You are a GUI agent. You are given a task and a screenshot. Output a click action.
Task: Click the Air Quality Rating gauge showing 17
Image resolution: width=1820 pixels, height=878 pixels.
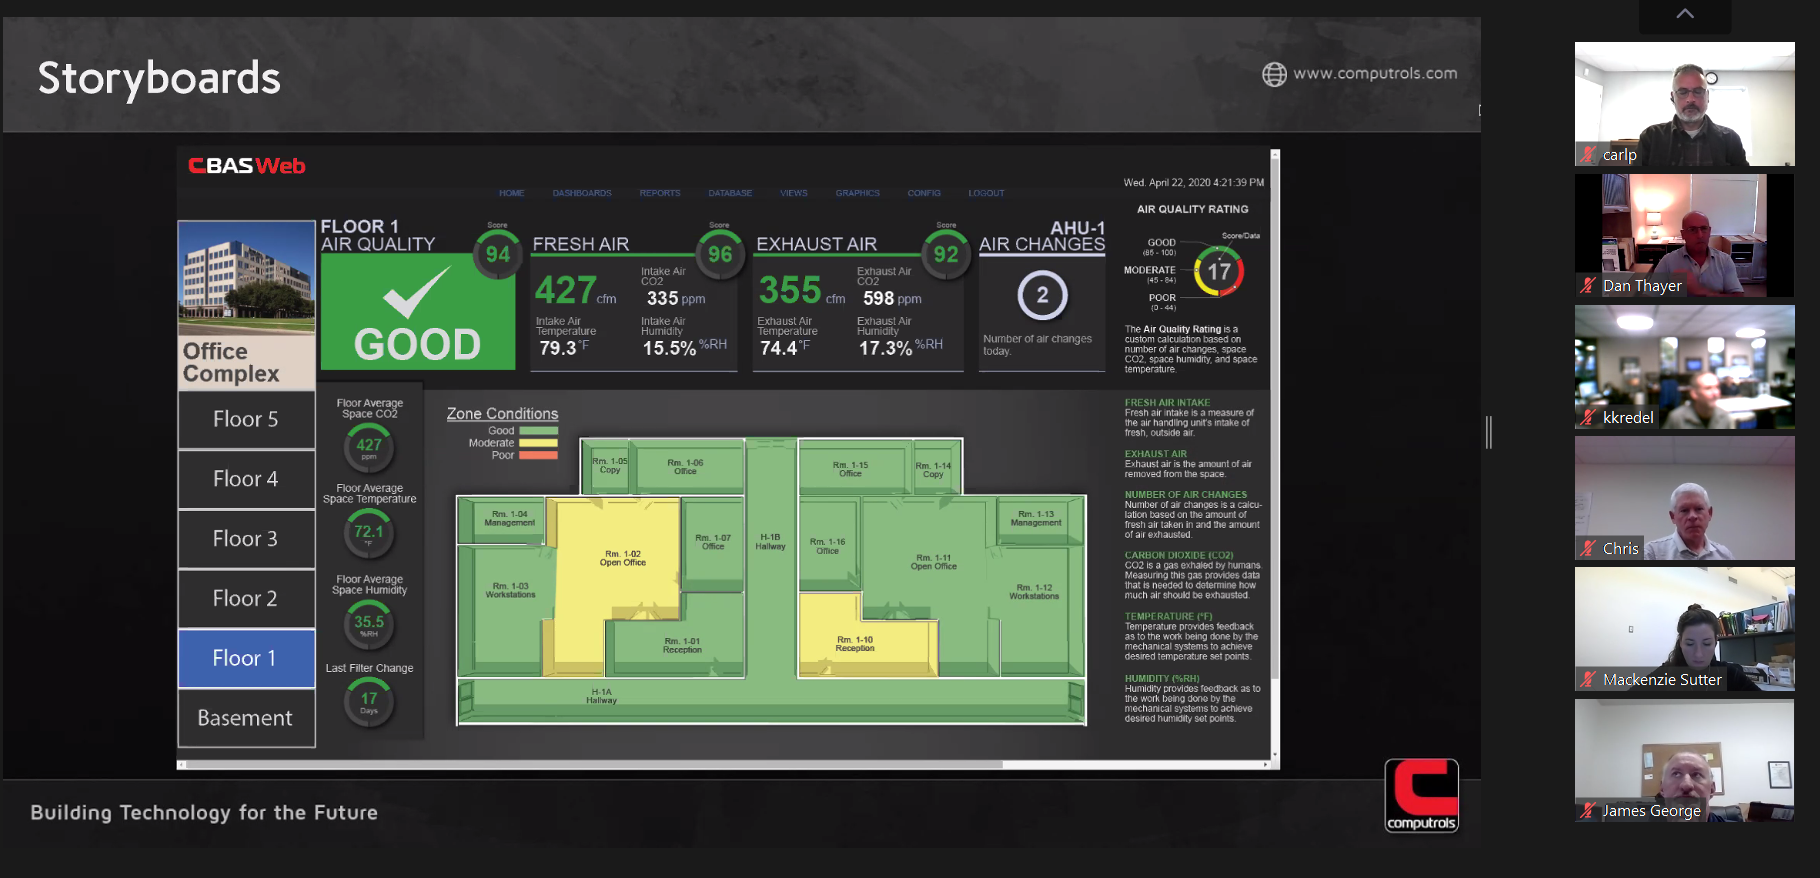tap(1219, 271)
